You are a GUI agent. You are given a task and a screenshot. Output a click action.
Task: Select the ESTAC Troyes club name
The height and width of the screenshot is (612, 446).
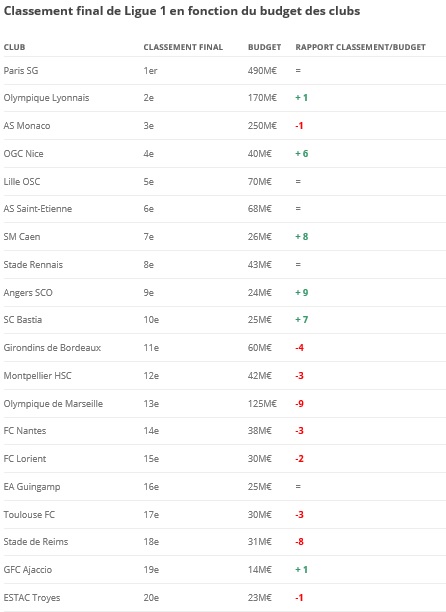click(32, 598)
